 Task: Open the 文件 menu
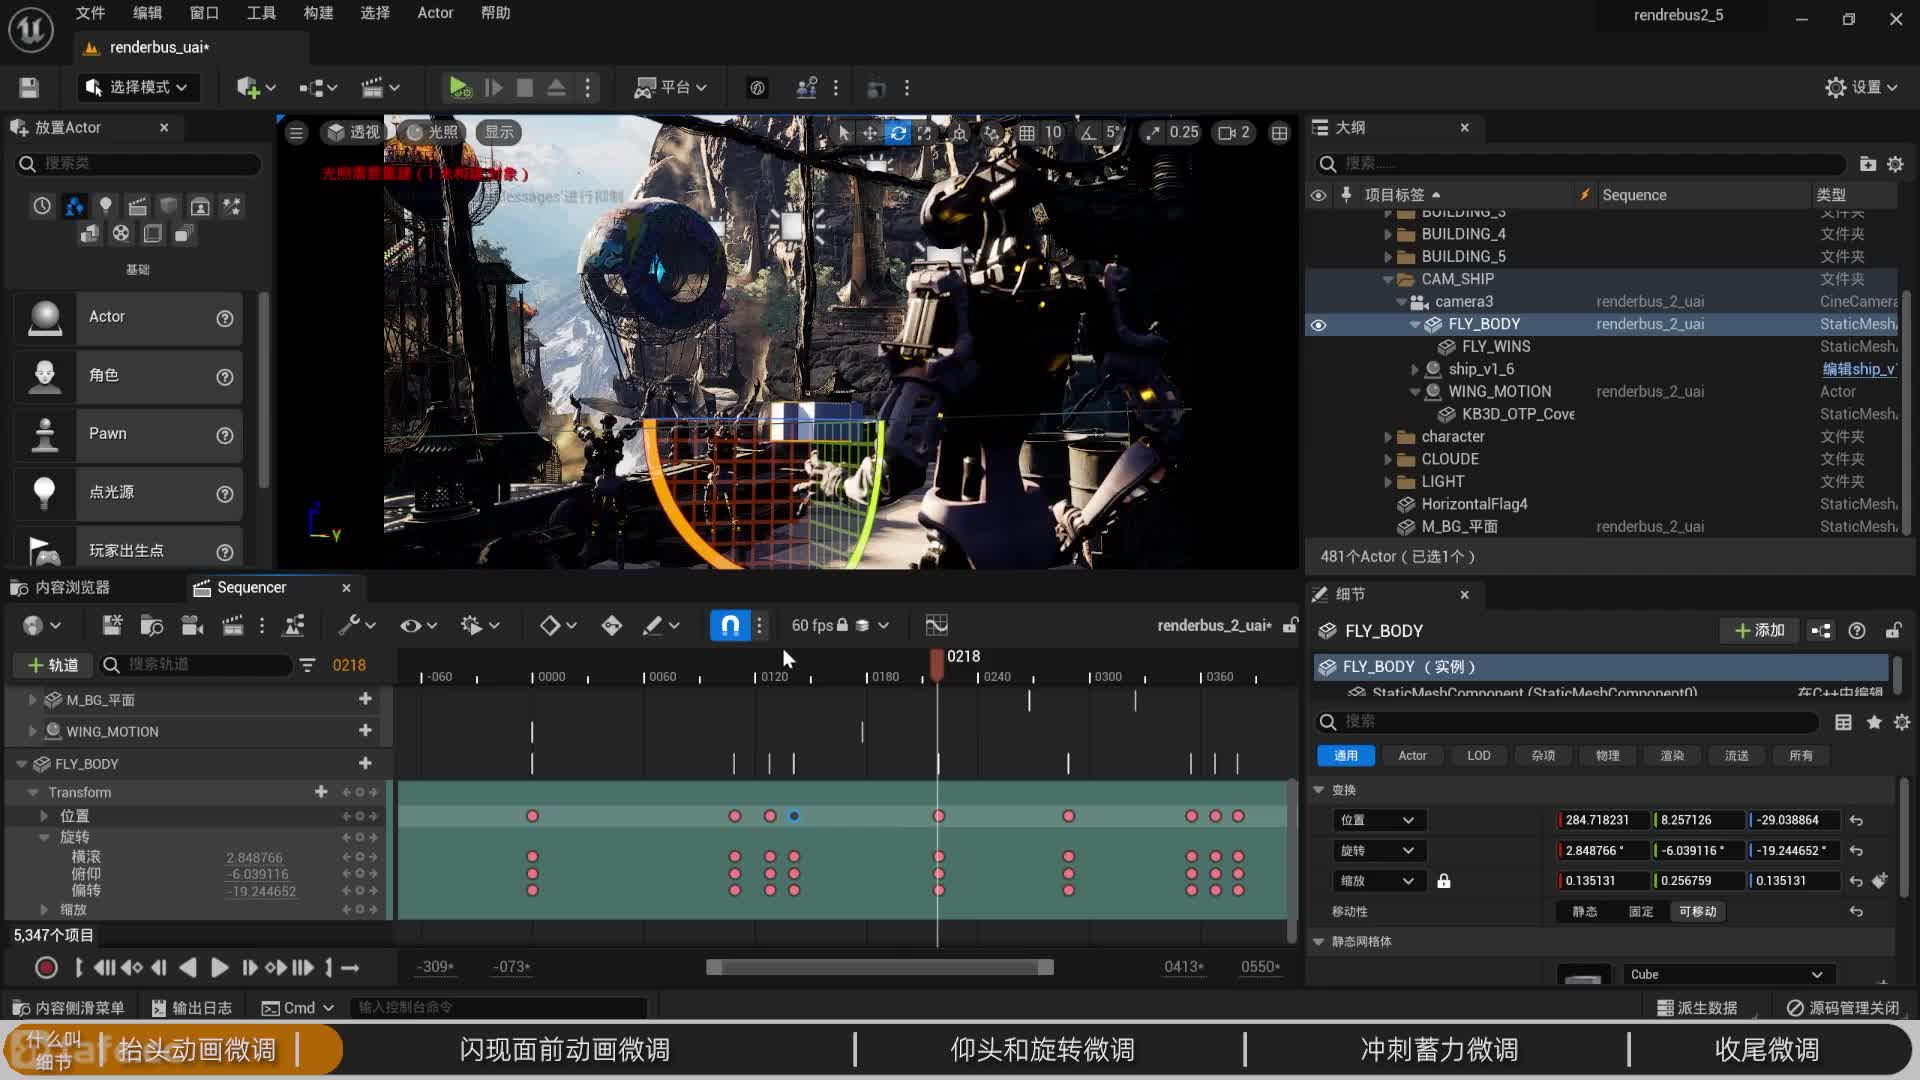pos(90,13)
